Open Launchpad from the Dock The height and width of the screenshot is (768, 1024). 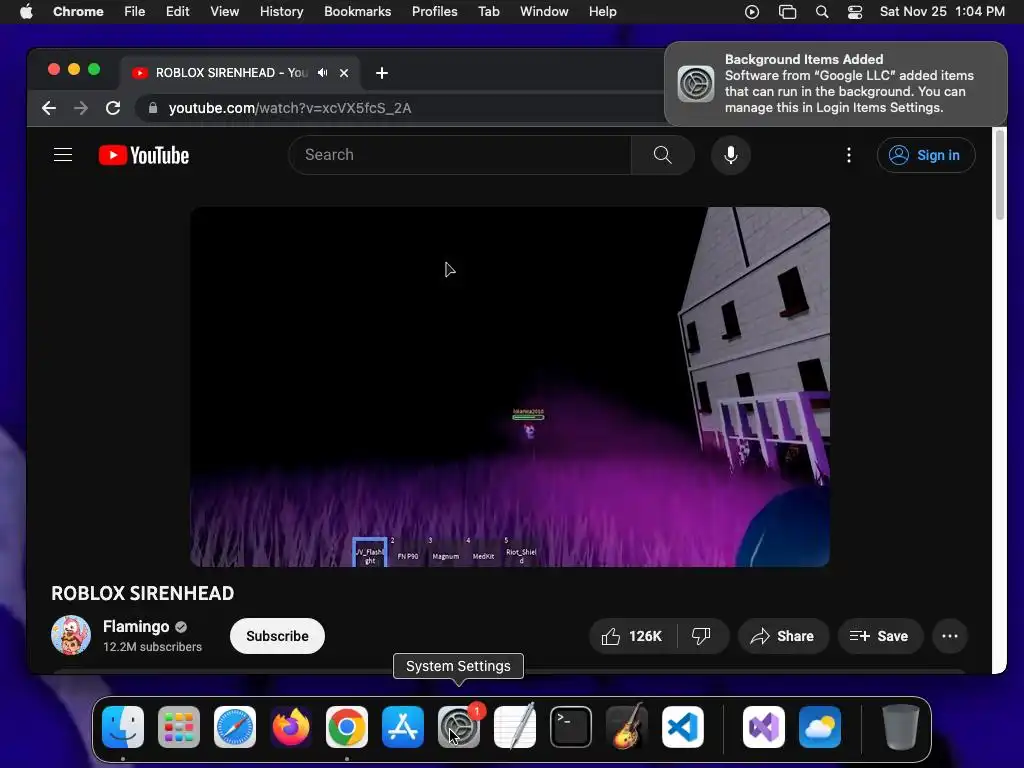[179, 727]
